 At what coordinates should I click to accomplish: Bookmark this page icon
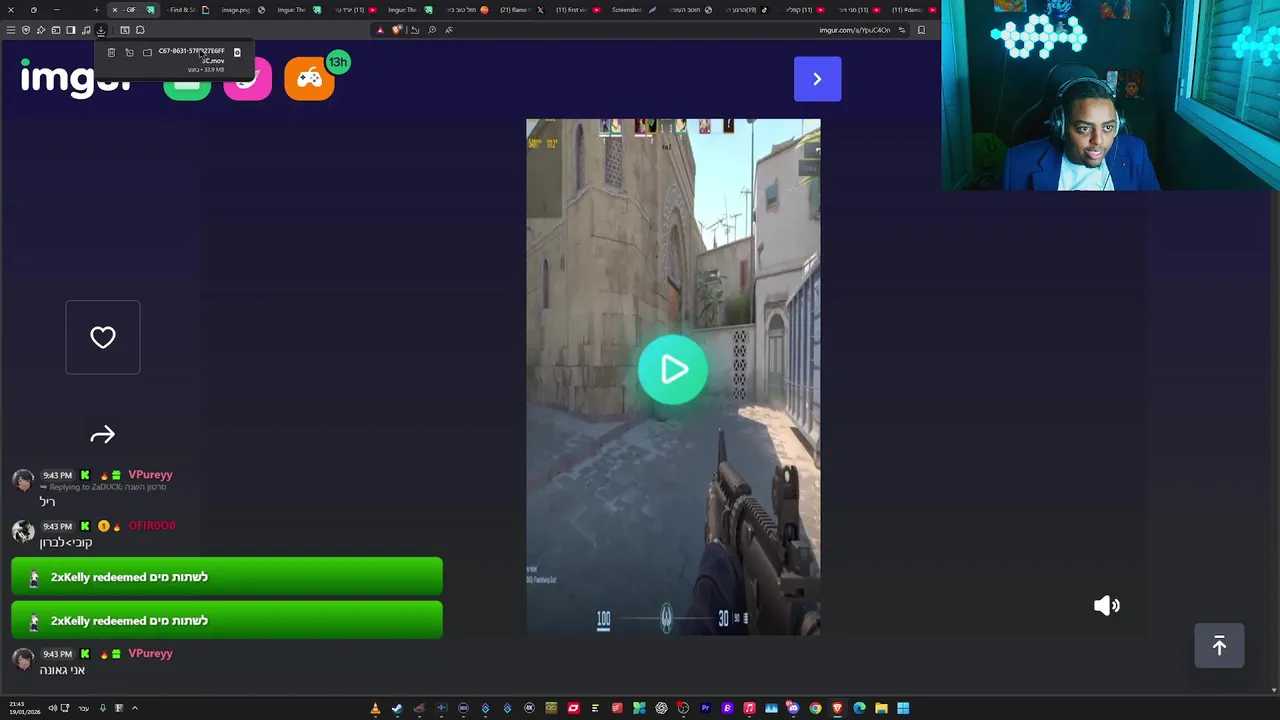pyautogui.click(x=921, y=30)
